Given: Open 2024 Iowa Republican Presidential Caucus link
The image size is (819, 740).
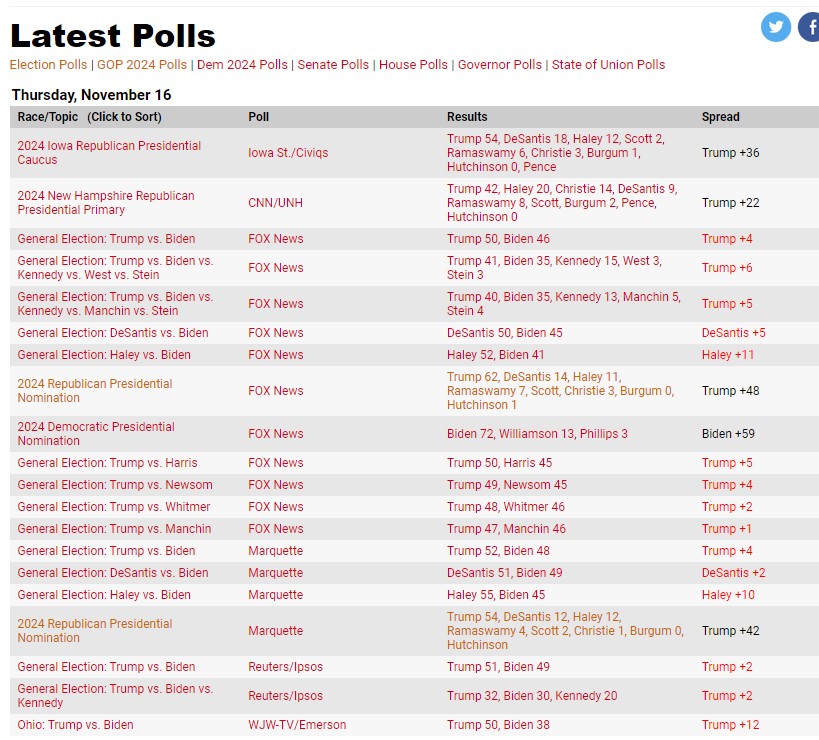Looking at the screenshot, I should [x=109, y=152].
